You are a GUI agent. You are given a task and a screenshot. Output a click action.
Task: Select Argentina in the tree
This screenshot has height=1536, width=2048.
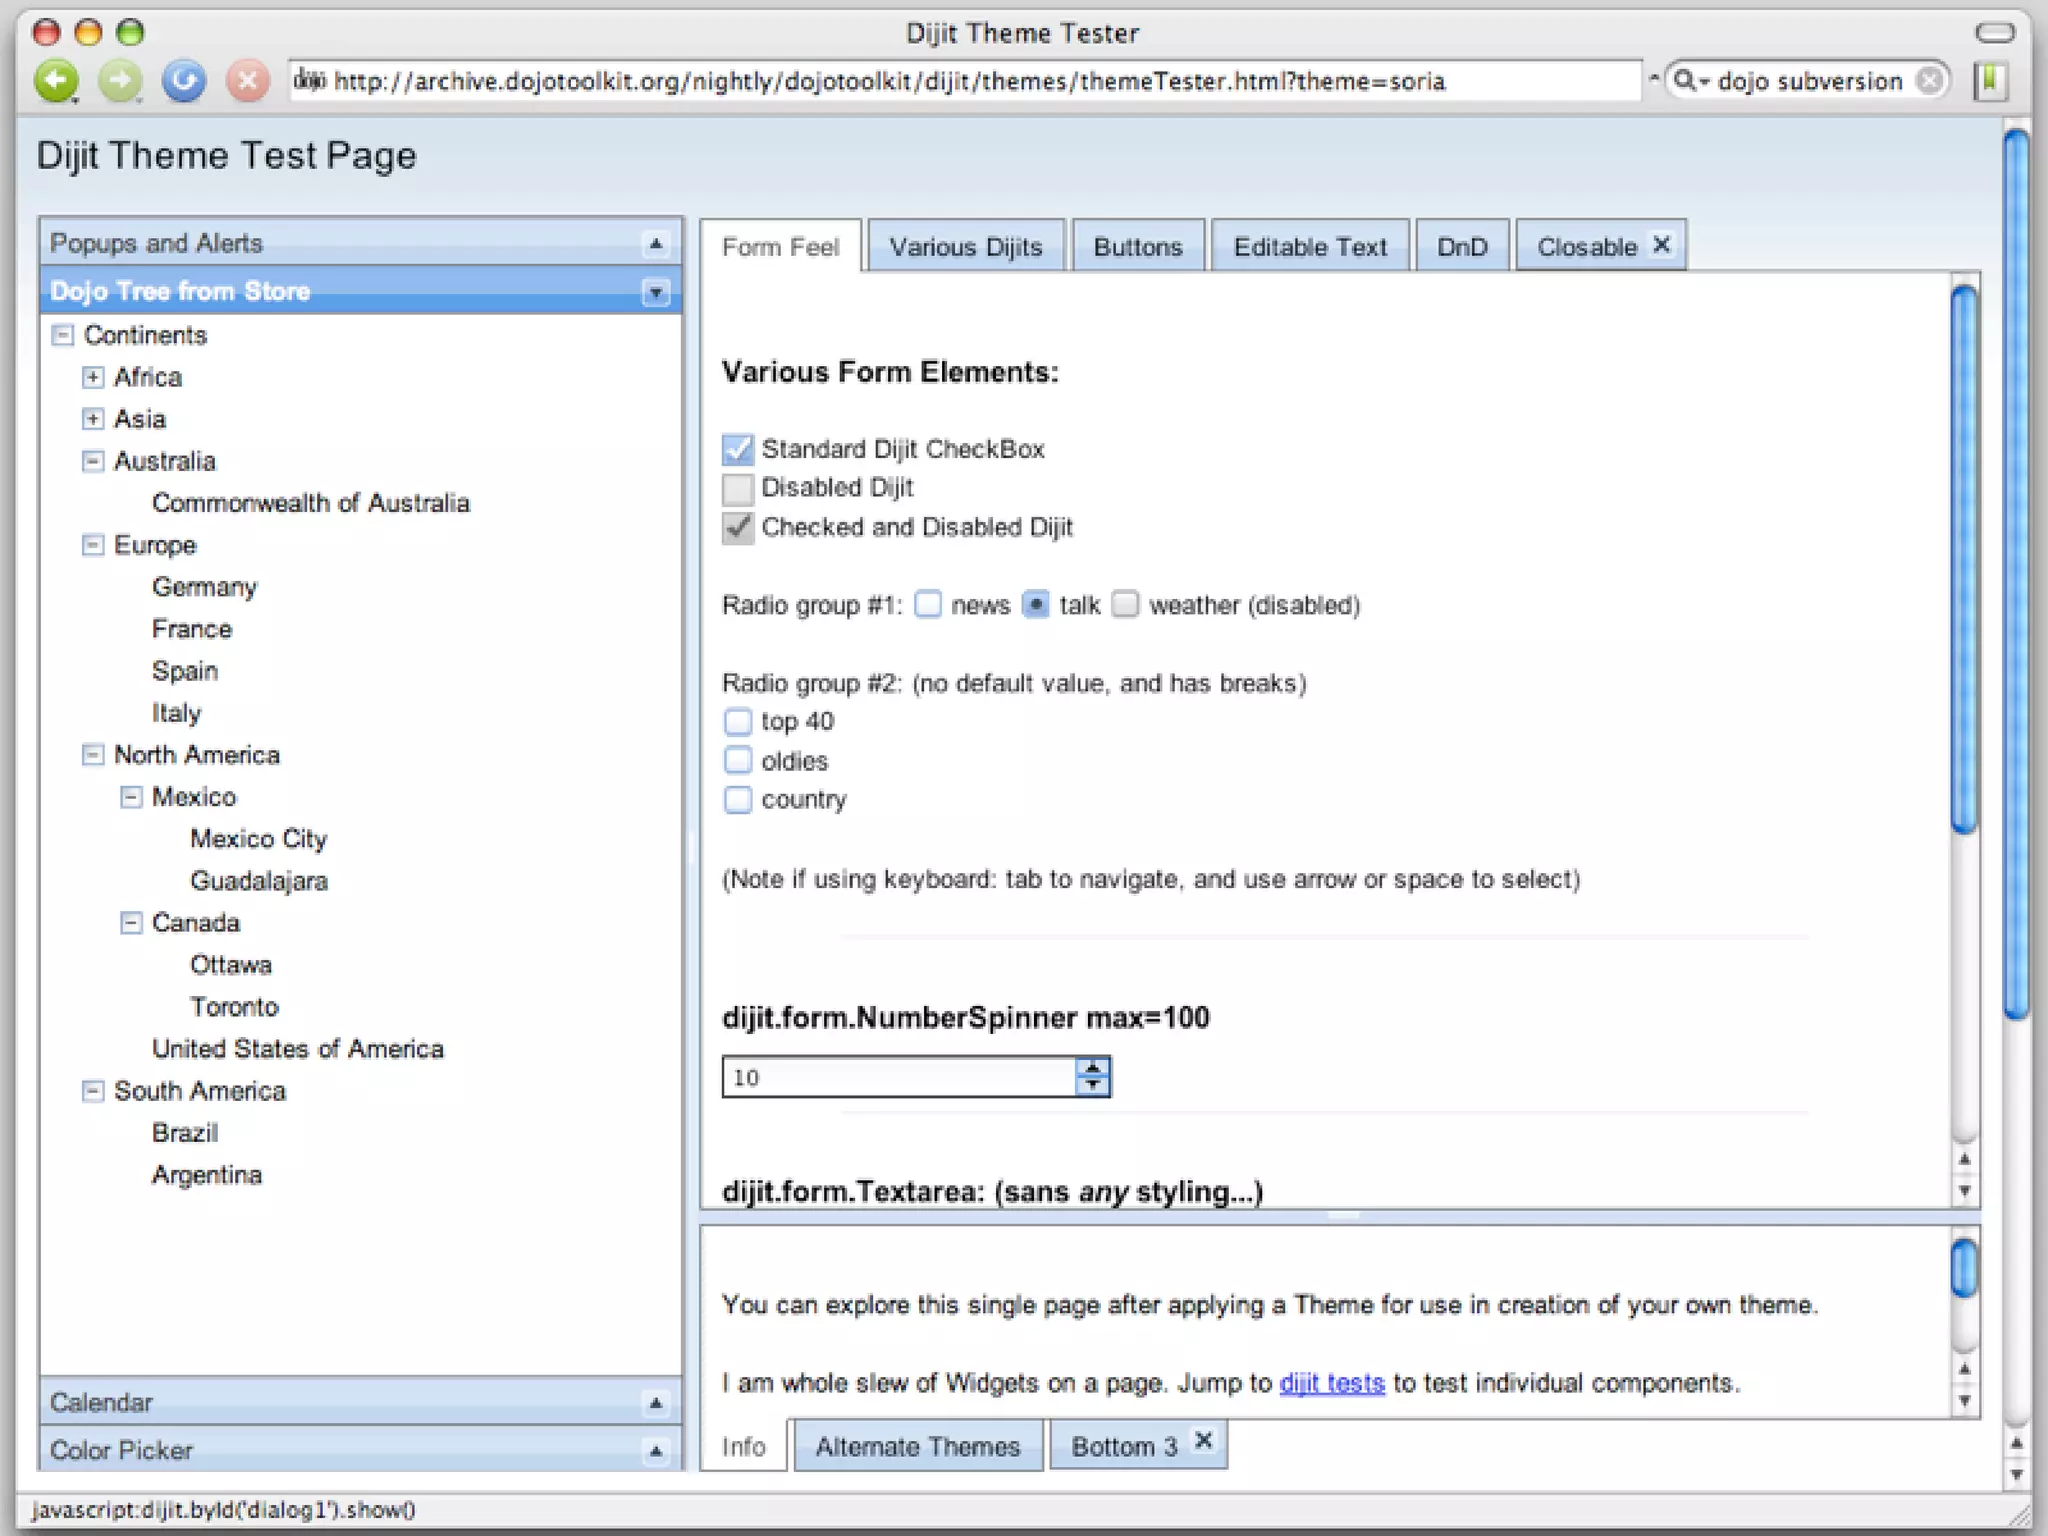(207, 1175)
